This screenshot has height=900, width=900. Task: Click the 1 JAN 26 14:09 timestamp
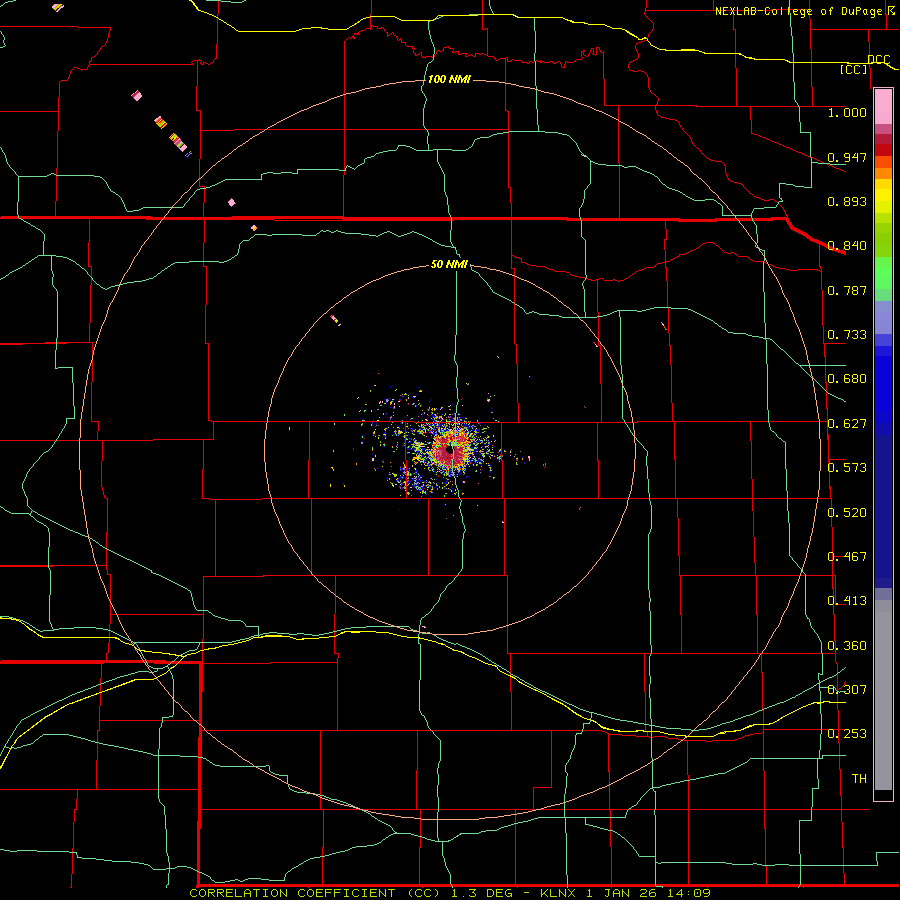pyautogui.click(x=648, y=893)
